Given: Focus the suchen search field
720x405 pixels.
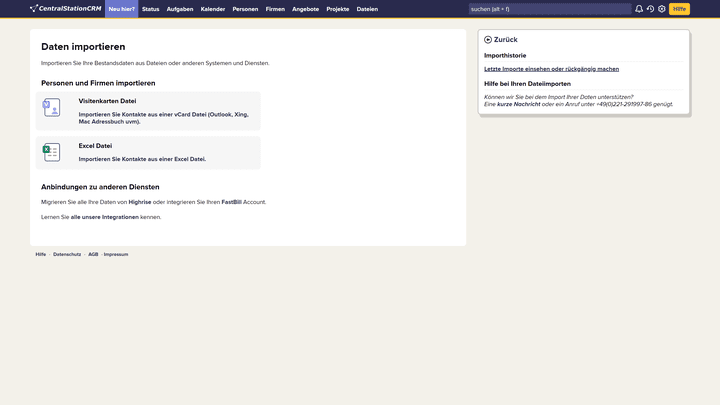Looking at the screenshot, I should (548, 9).
